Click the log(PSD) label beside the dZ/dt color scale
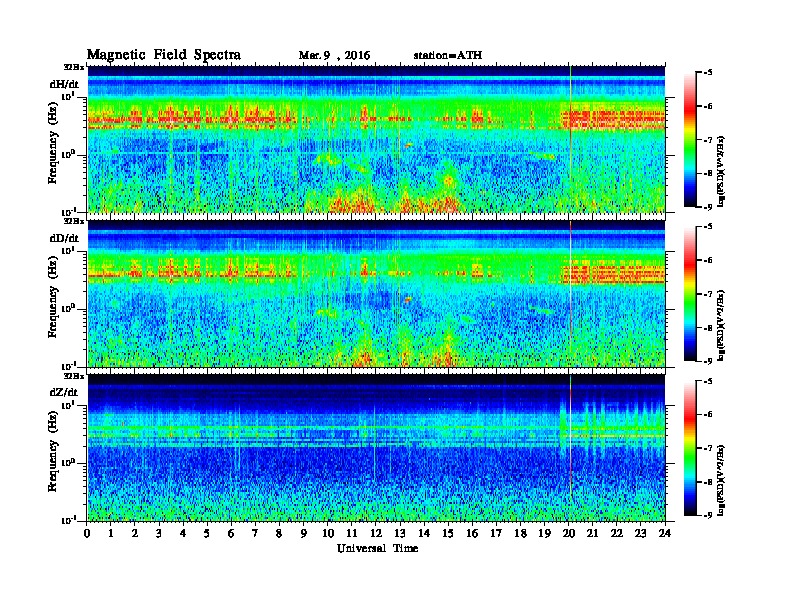 [722, 479]
